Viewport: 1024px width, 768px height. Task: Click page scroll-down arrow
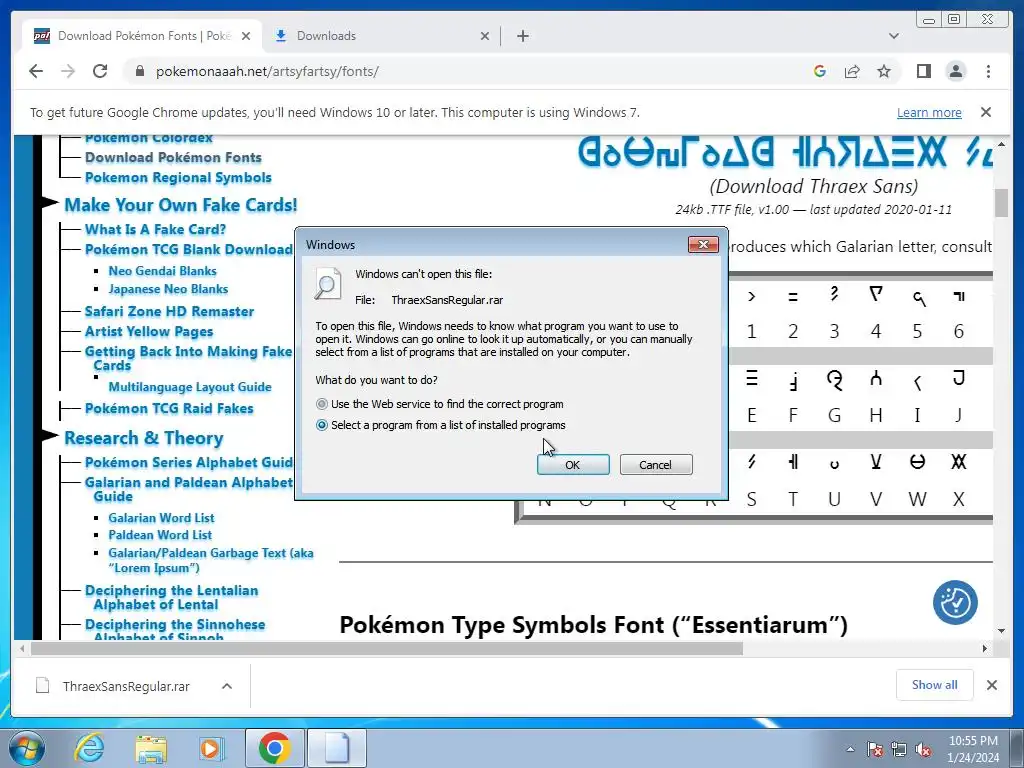pyautogui.click(x=1001, y=631)
